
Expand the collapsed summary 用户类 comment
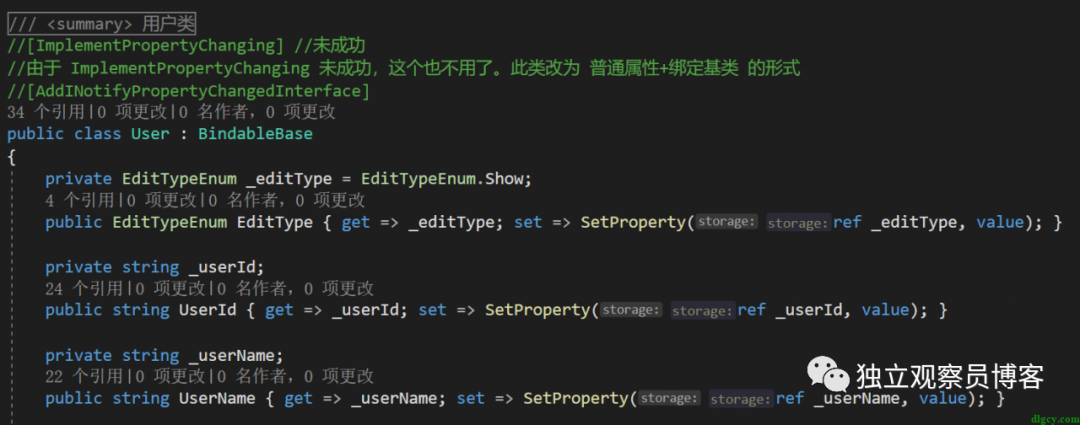click(105, 24)
